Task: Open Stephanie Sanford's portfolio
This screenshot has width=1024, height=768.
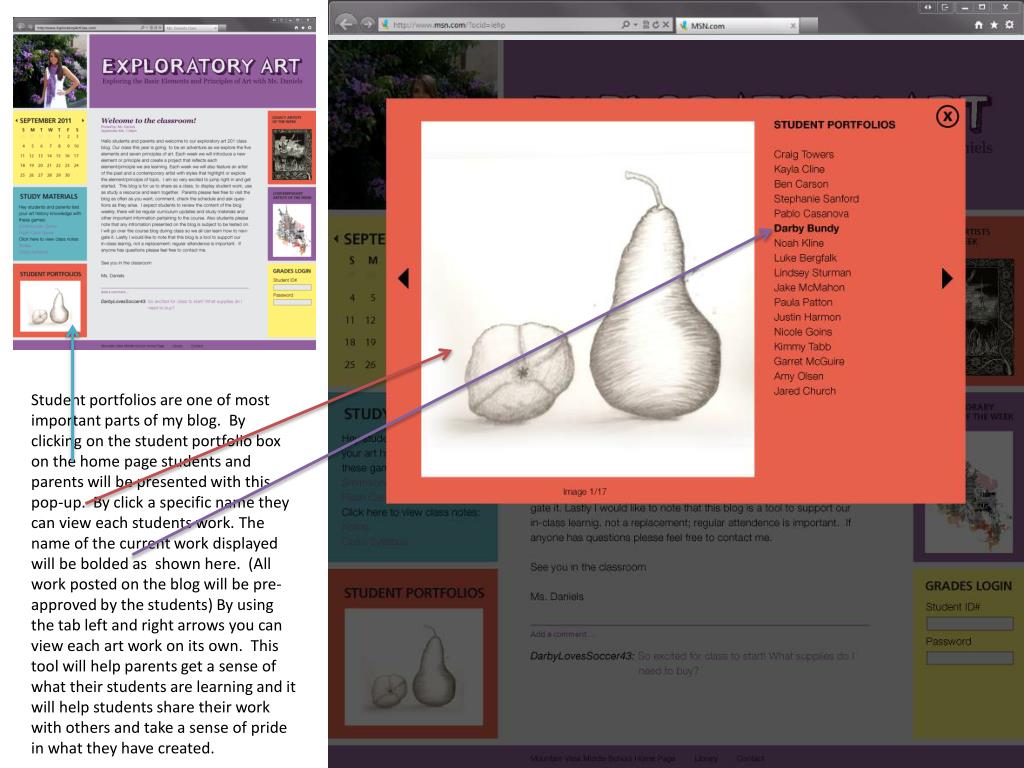Action: 816,199
